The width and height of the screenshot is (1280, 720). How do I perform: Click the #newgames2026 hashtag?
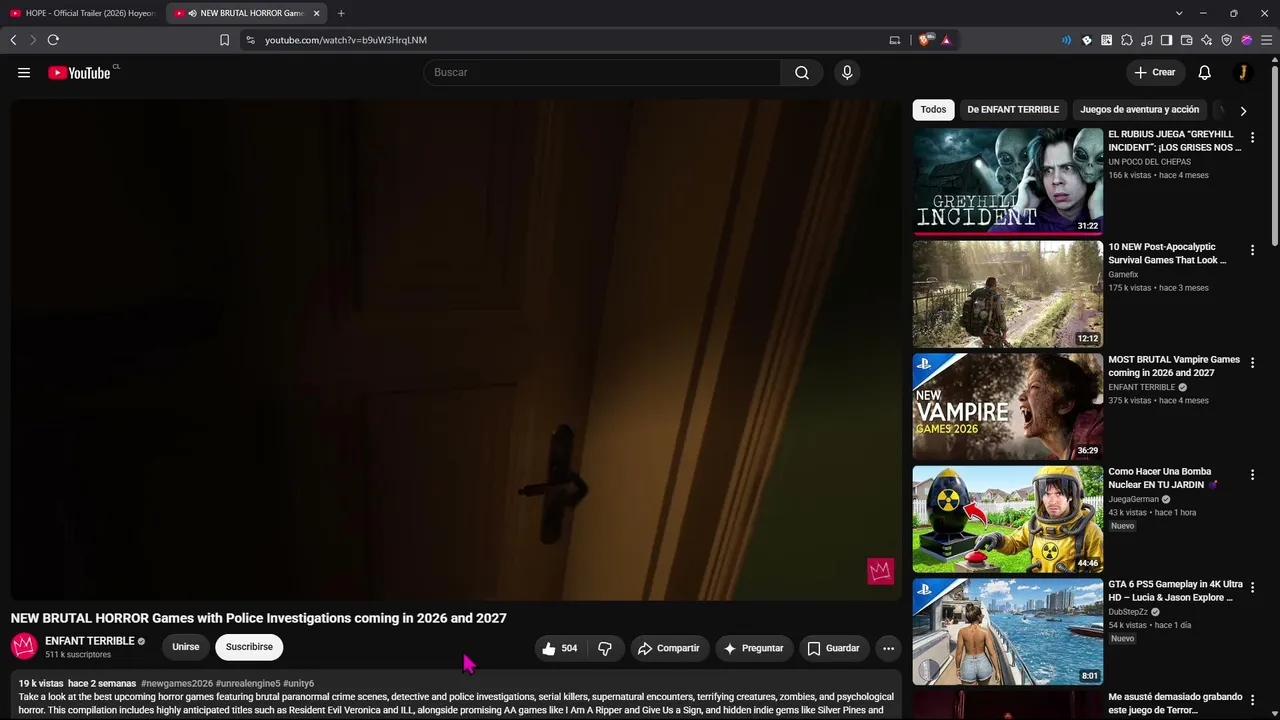coord(177,684)
